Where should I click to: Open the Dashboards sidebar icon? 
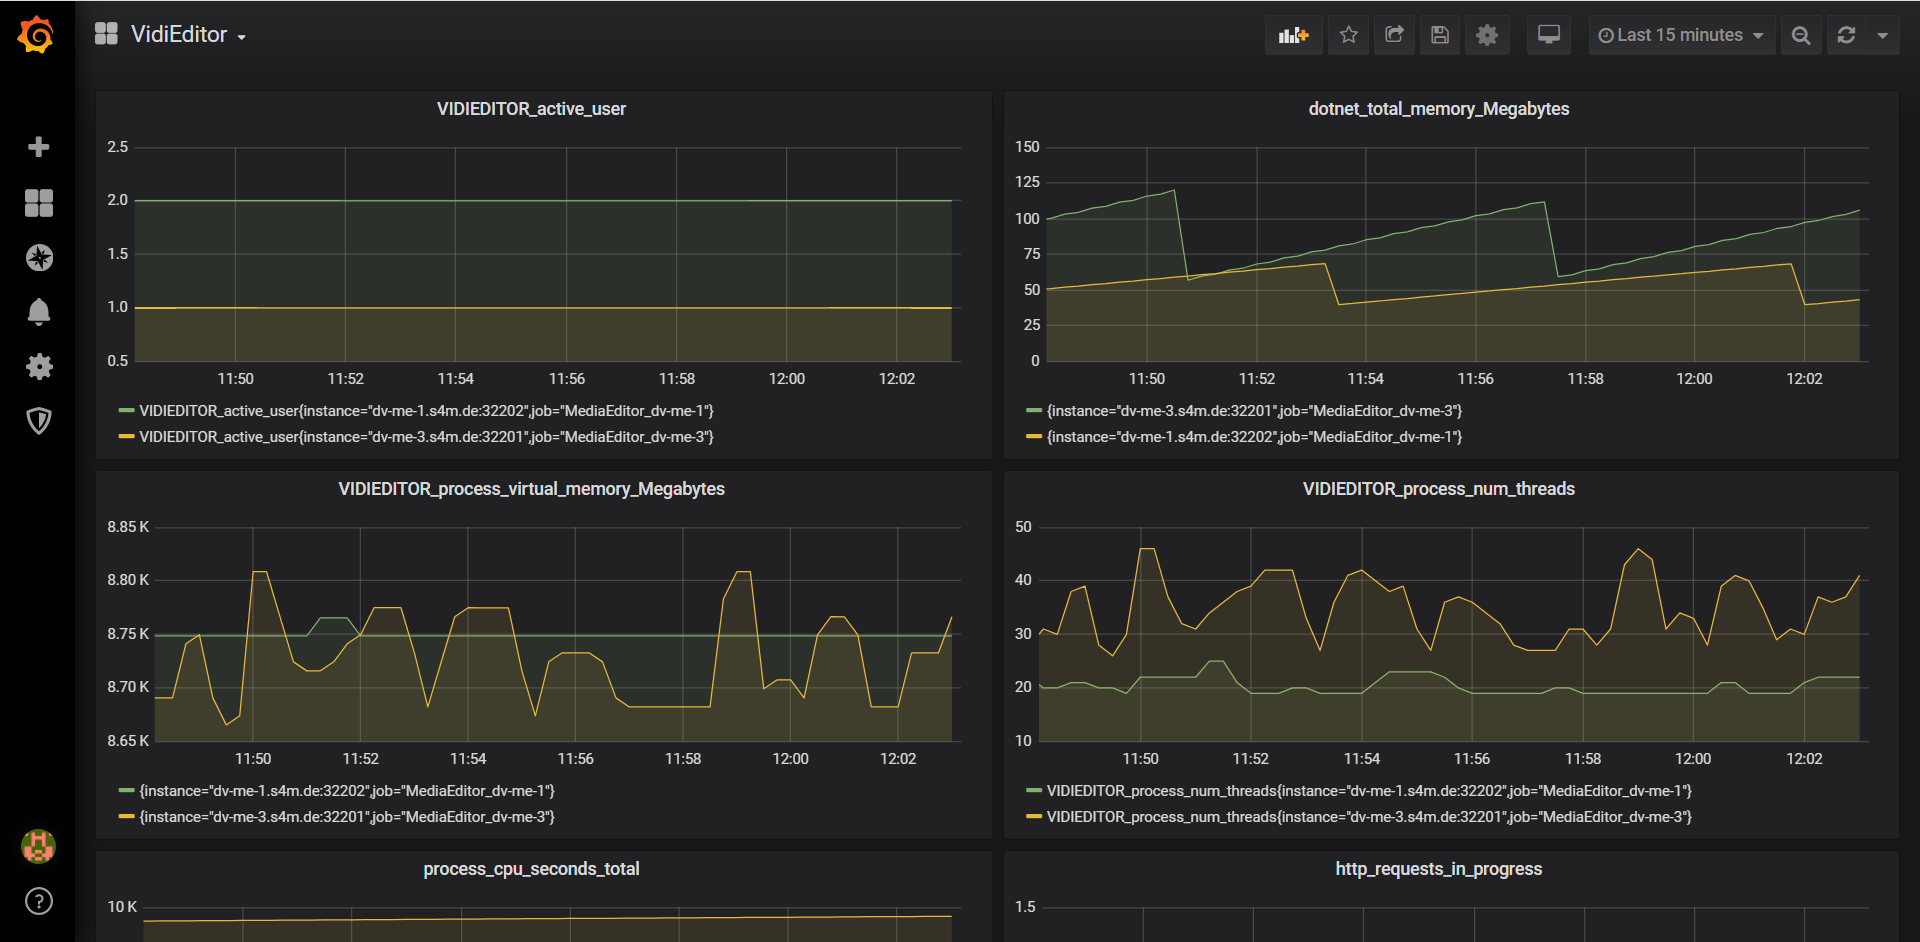click(x=38, y=202)
